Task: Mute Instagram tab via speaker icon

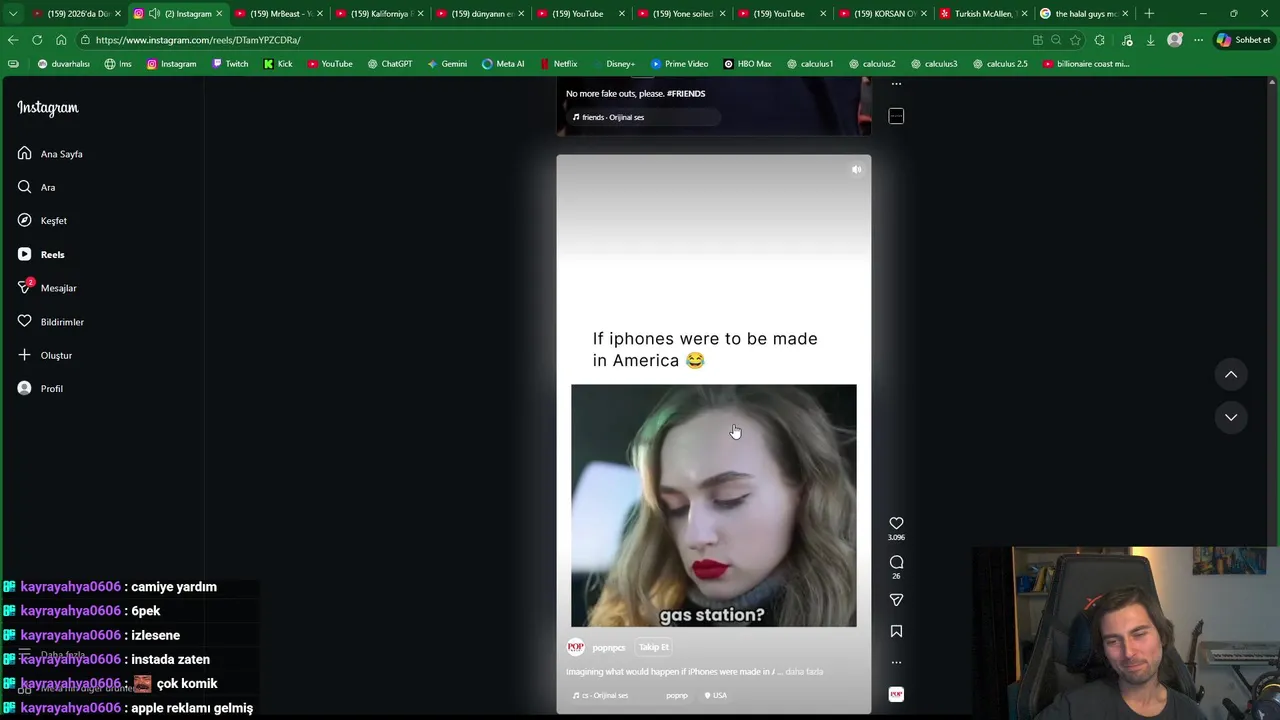Action: coord(154,14)
